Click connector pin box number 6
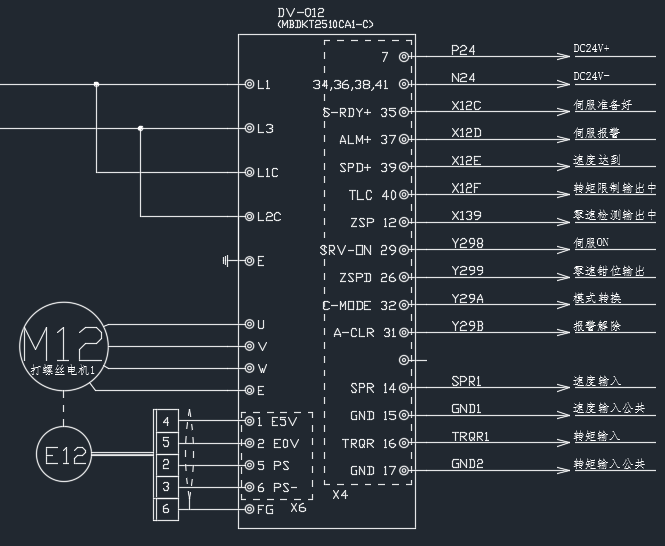665x546 pixels. pos(167,509)
